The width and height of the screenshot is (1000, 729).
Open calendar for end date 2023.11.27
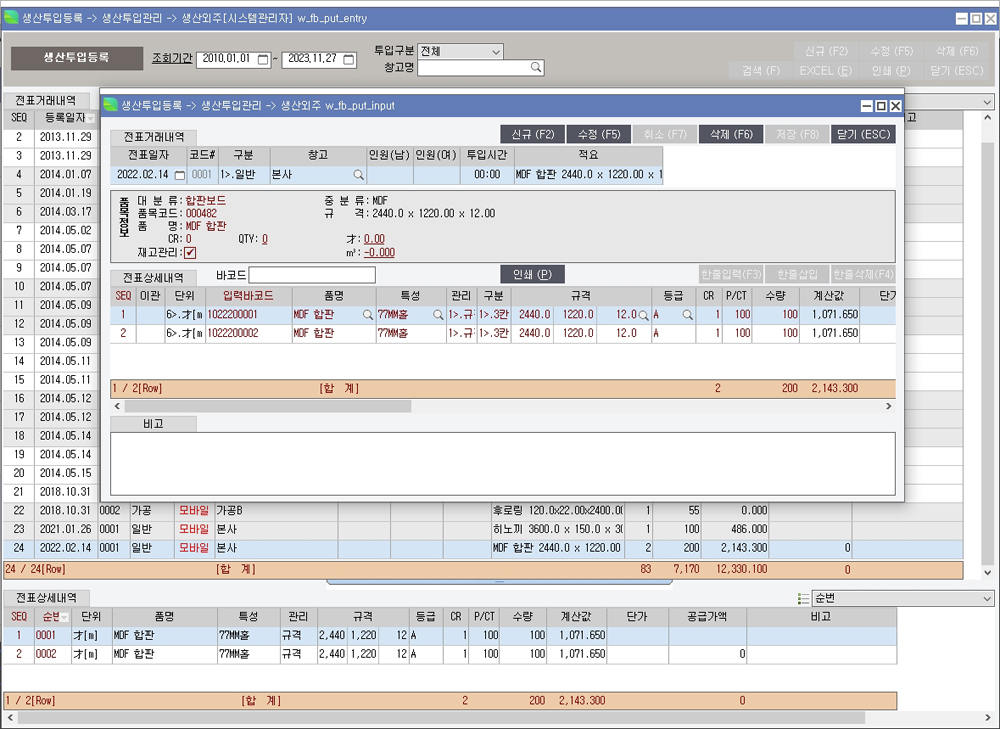349,59
